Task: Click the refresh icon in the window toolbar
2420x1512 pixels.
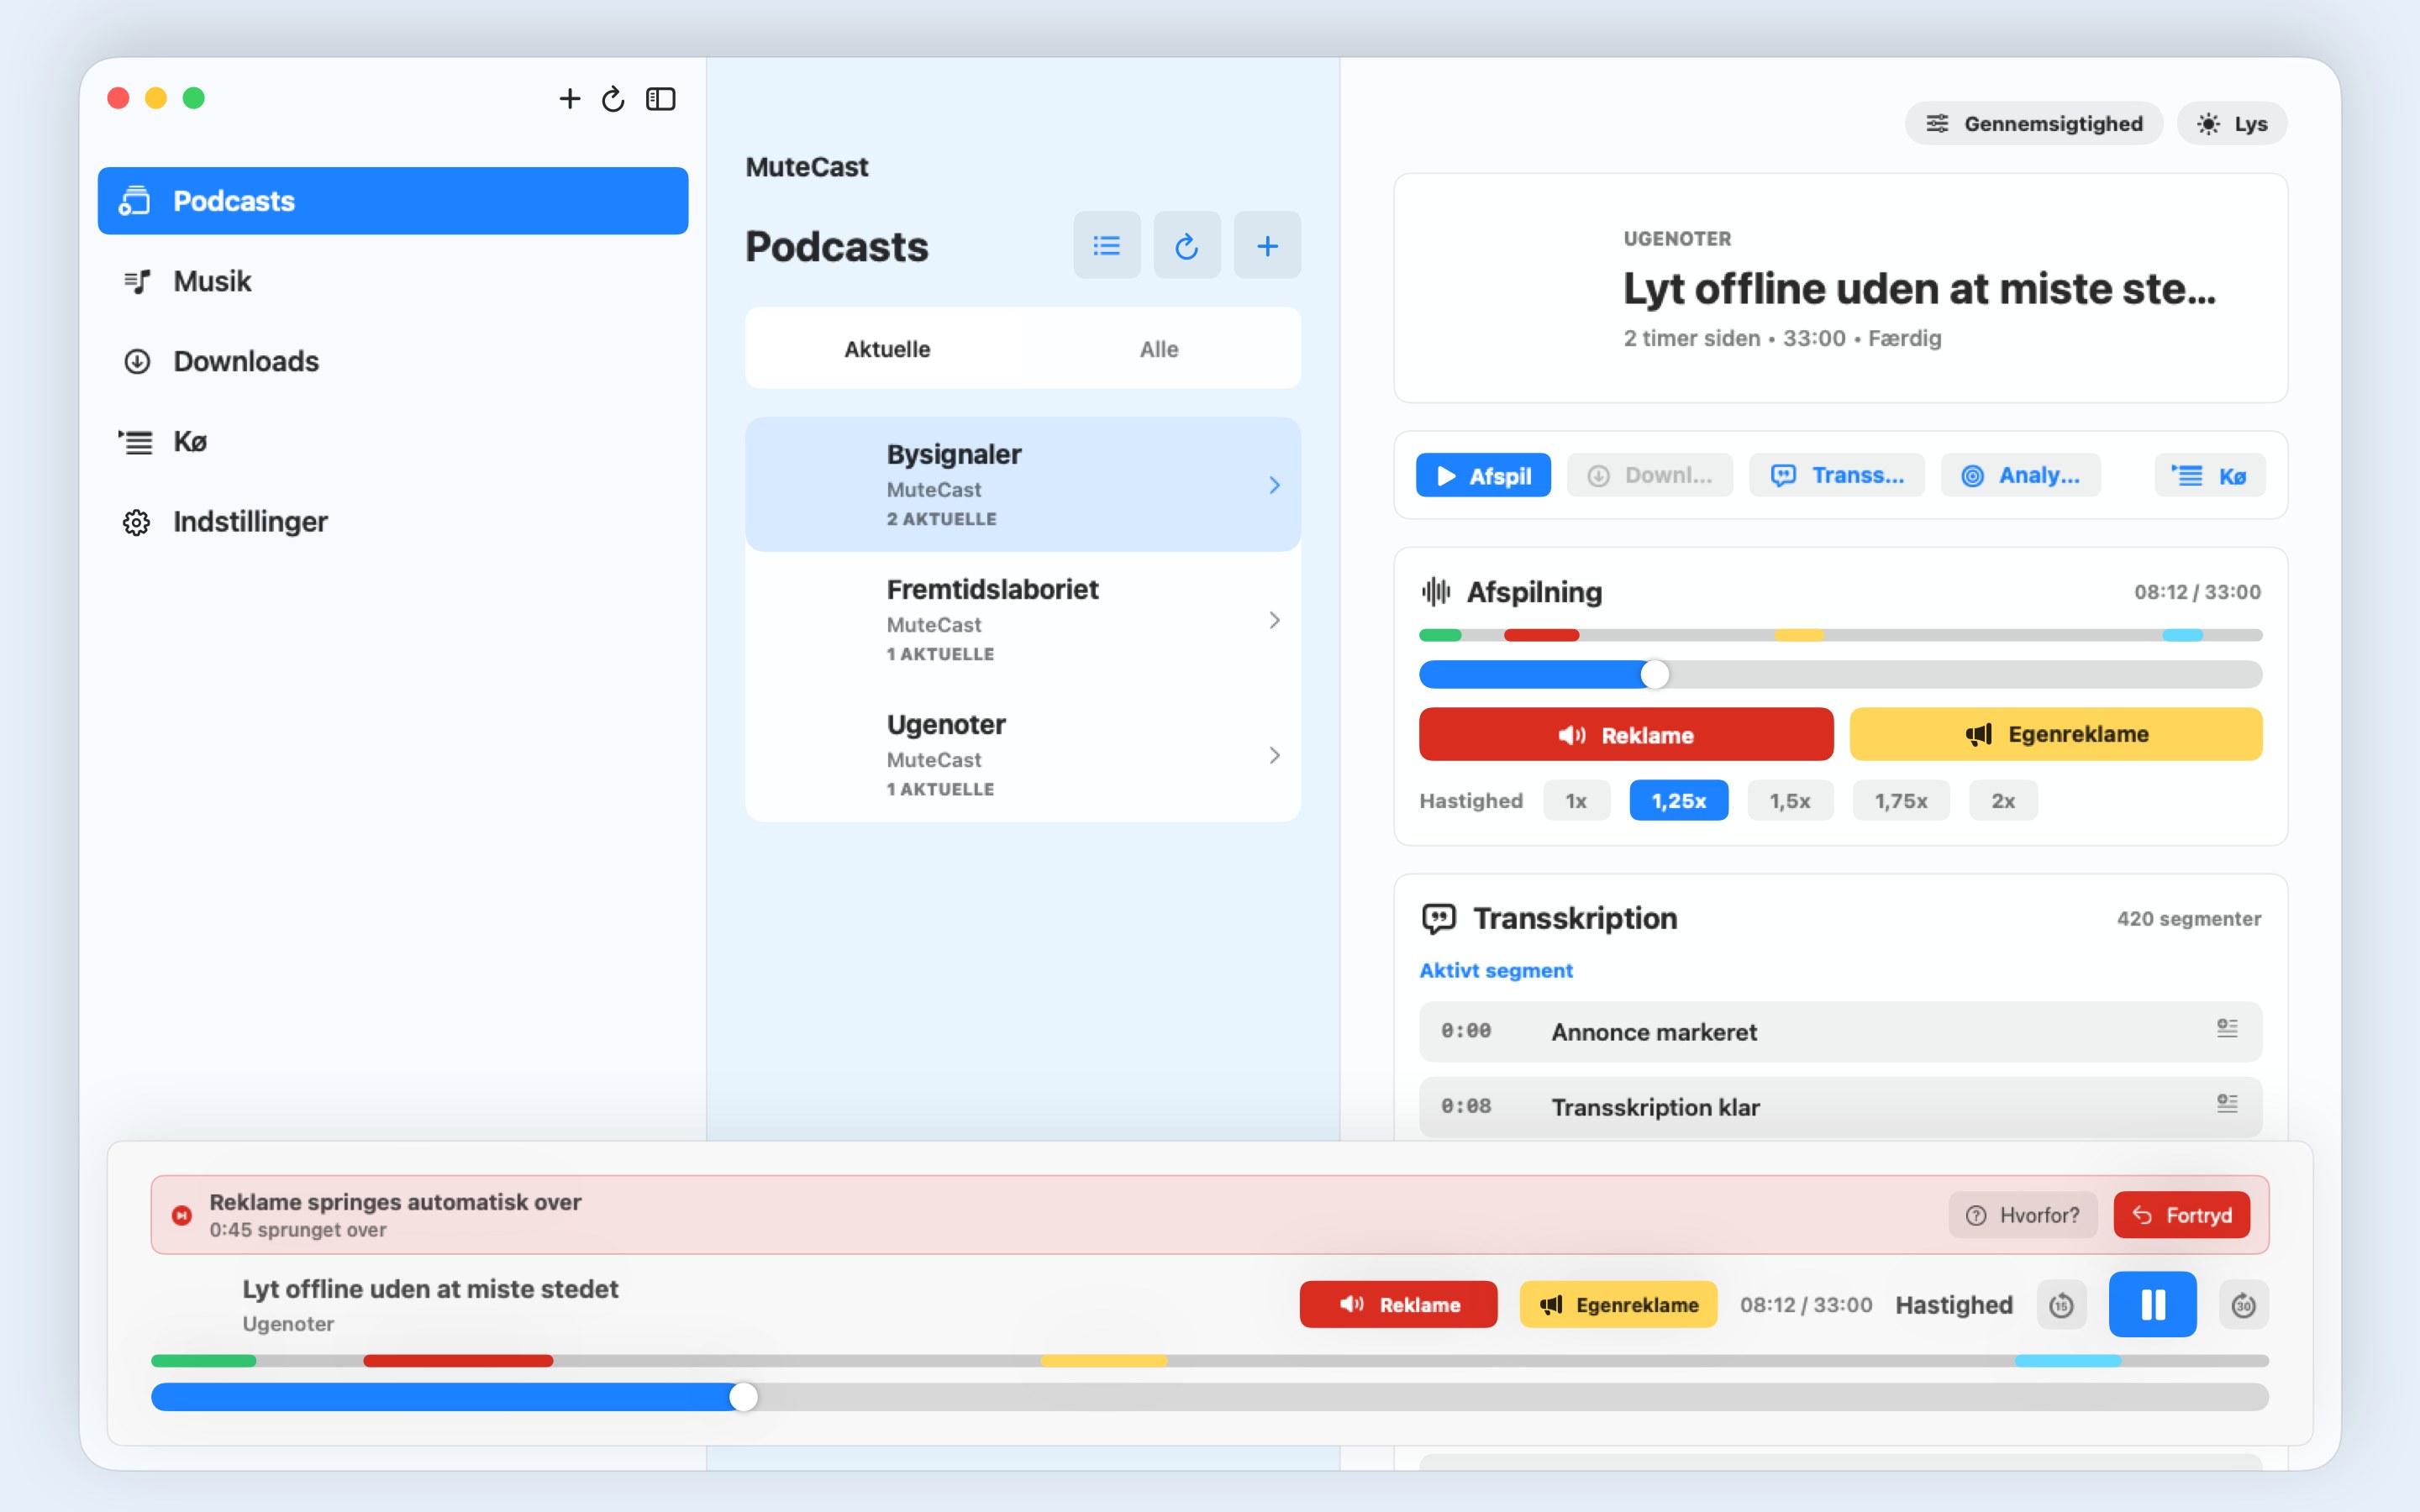Action: click(x=613, y=98)
